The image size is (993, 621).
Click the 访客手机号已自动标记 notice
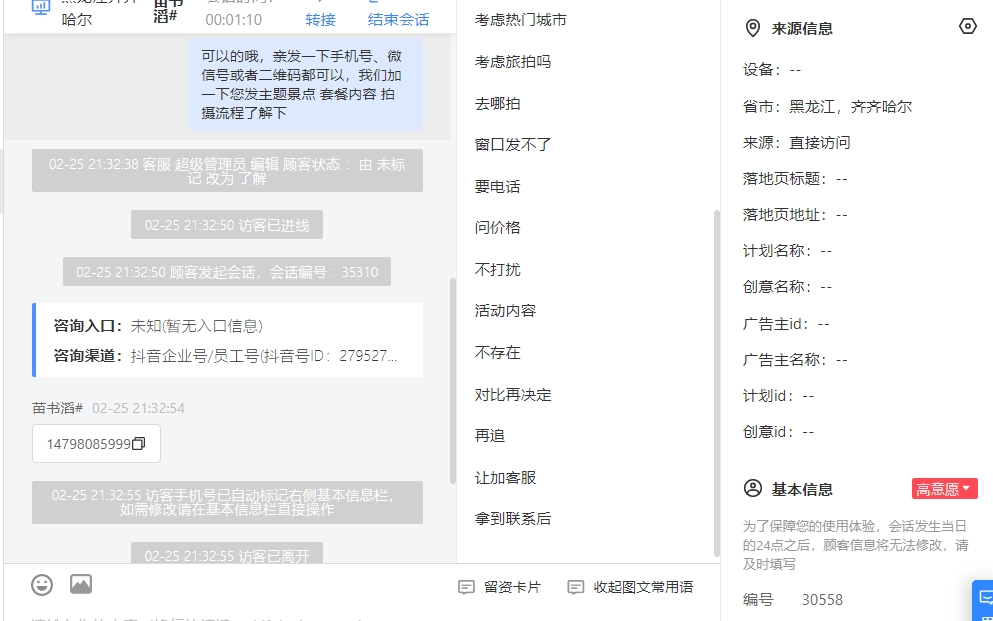[227, 503]
